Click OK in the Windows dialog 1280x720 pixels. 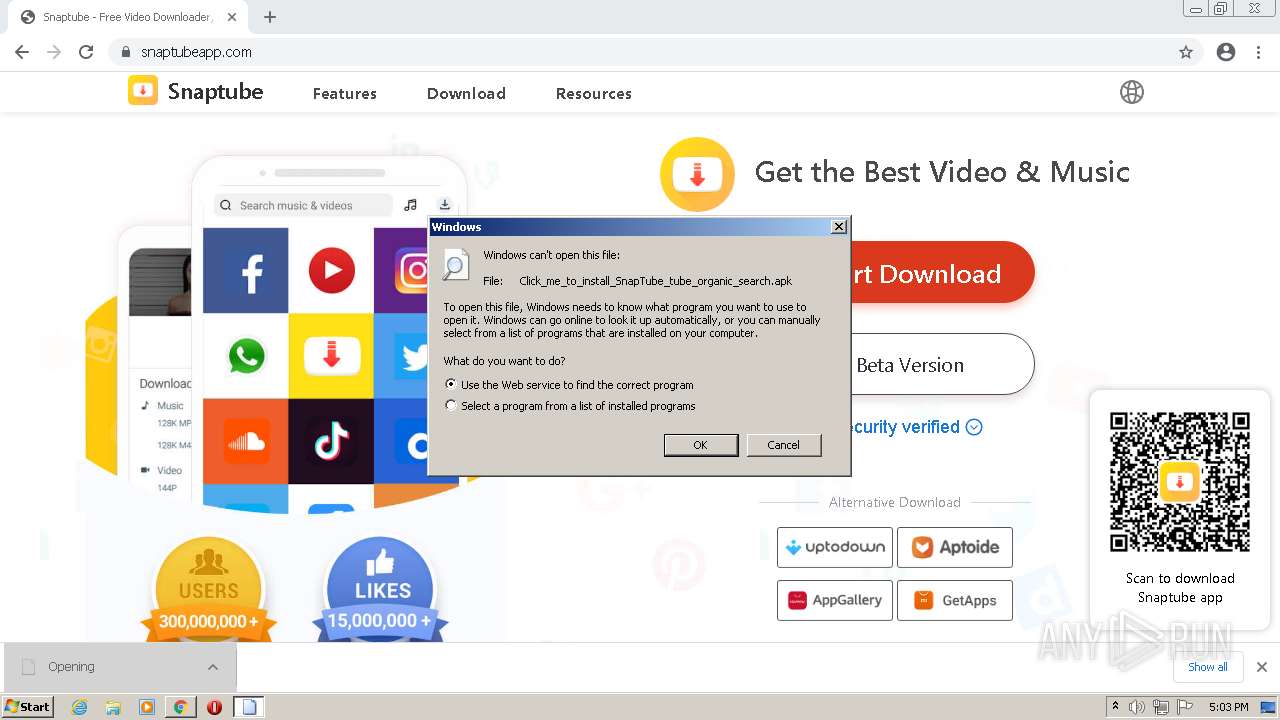pos(701,445)
